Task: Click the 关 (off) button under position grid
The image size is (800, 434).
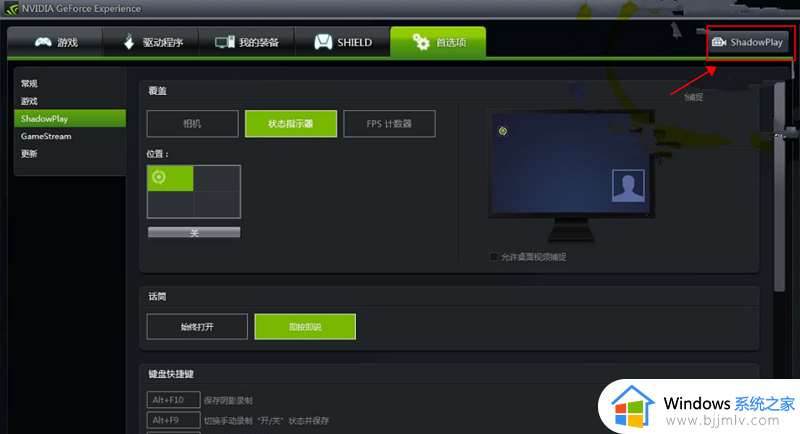Action: pyautogui.click(x=194, y=233)
